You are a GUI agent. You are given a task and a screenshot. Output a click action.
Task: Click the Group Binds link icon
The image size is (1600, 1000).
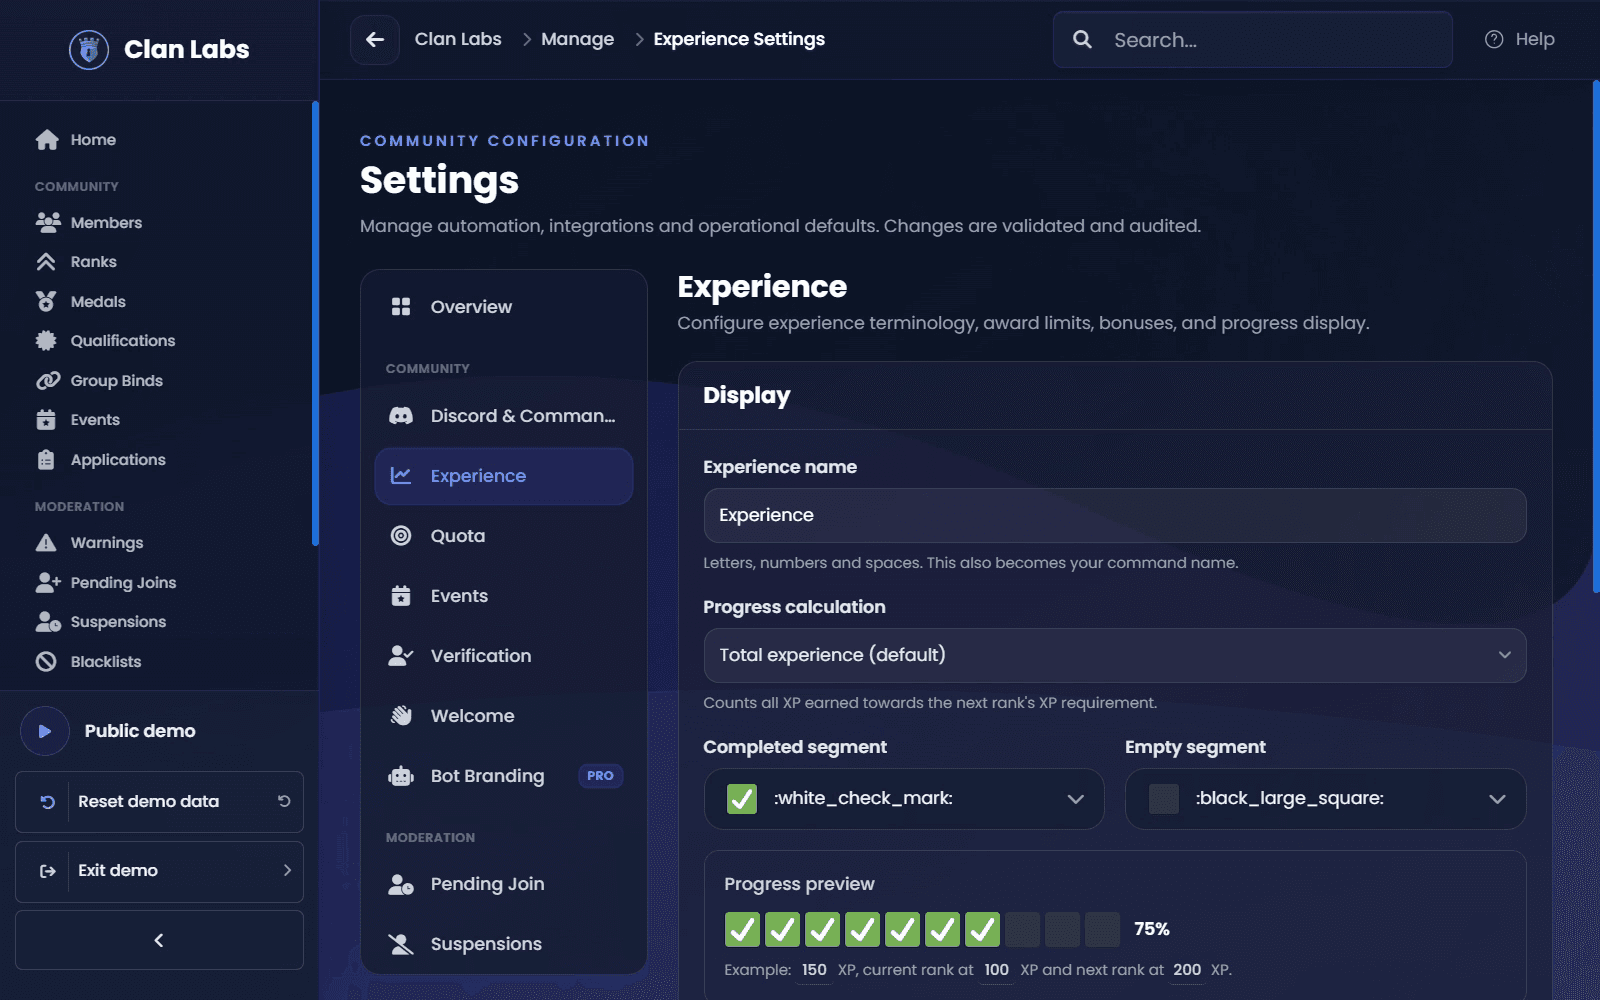47,381
